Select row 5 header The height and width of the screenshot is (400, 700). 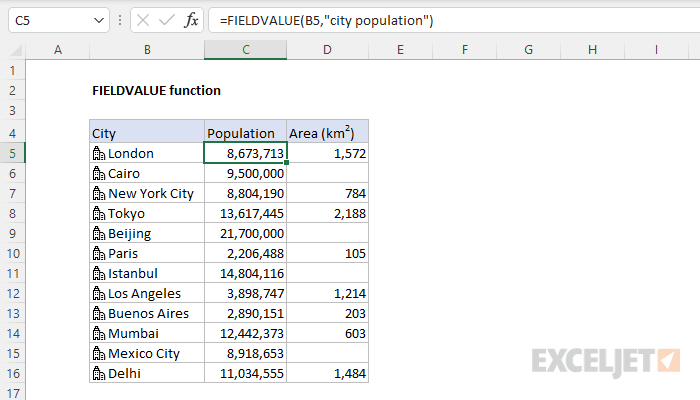click(12, 153)
